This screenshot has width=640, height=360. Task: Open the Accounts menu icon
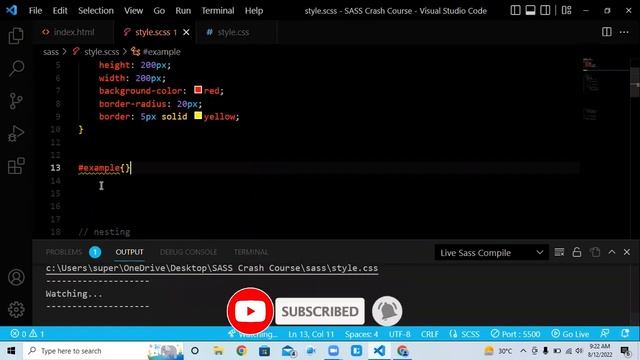tap(16, 278)
